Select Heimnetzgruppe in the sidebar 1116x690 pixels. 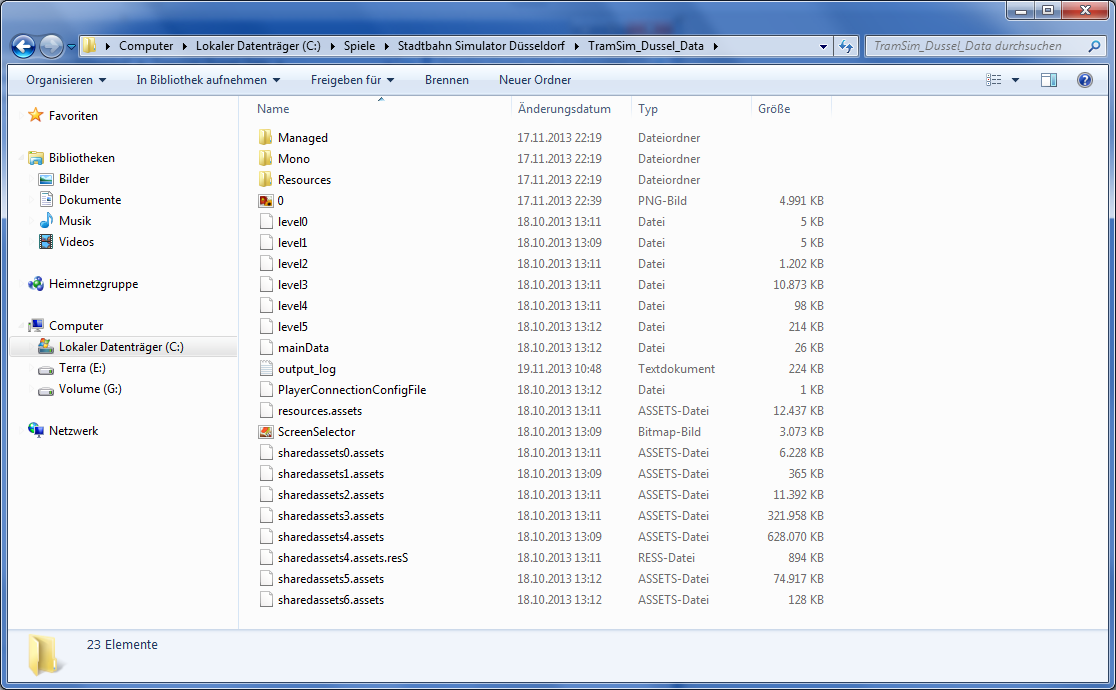tap(93, 283)
